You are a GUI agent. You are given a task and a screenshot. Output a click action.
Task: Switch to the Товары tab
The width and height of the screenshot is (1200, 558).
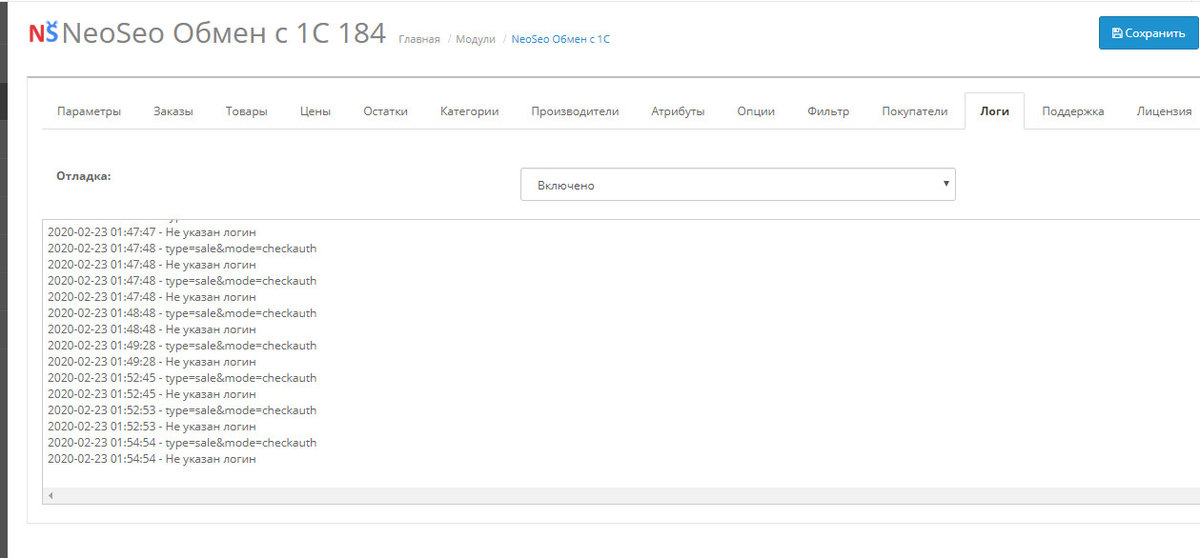pos(246,111)
